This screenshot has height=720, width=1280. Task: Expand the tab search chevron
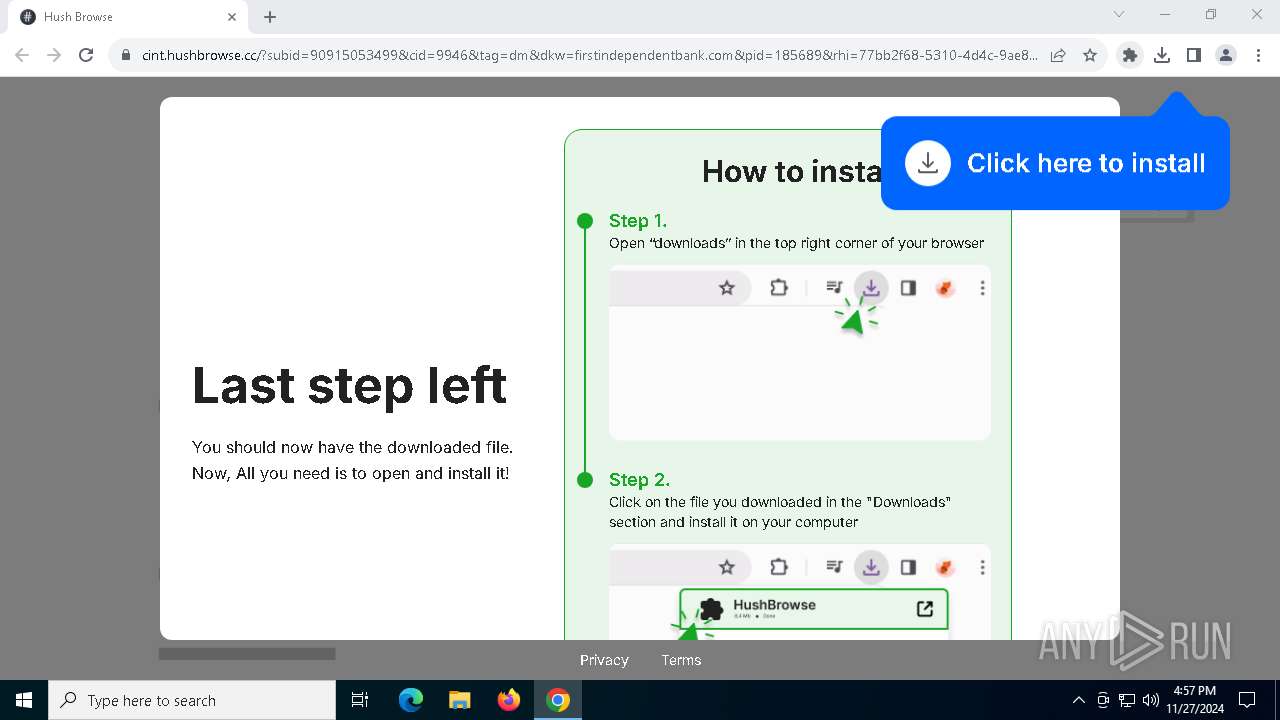coord(1119,15)
